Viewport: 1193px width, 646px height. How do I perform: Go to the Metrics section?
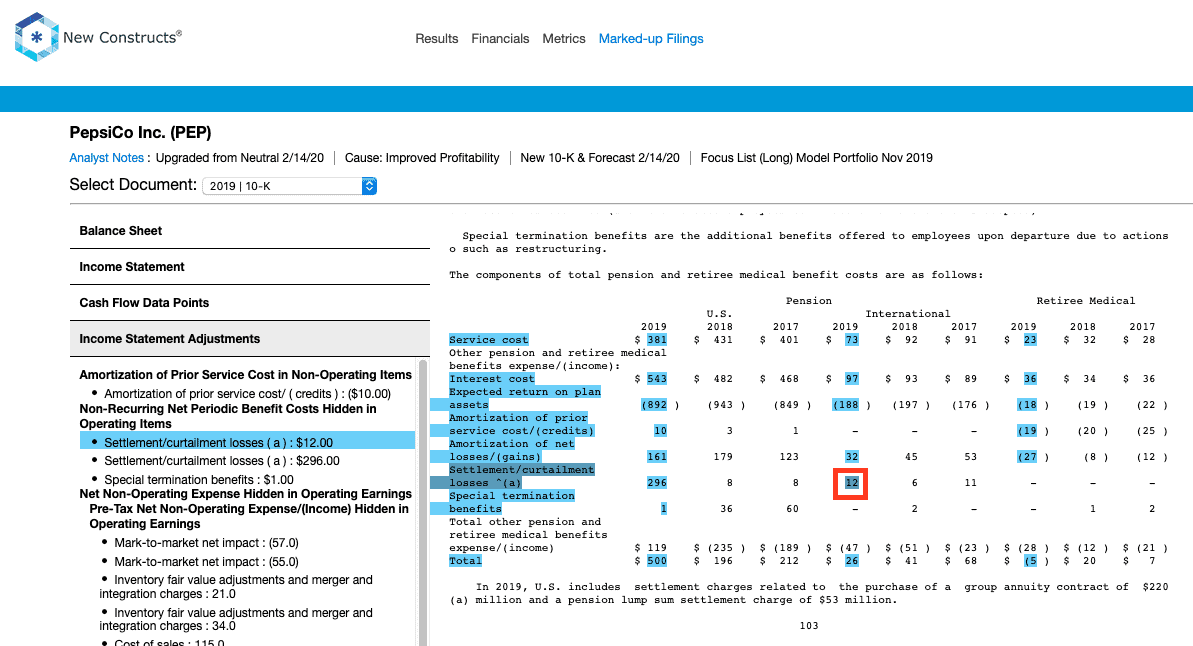564,39
